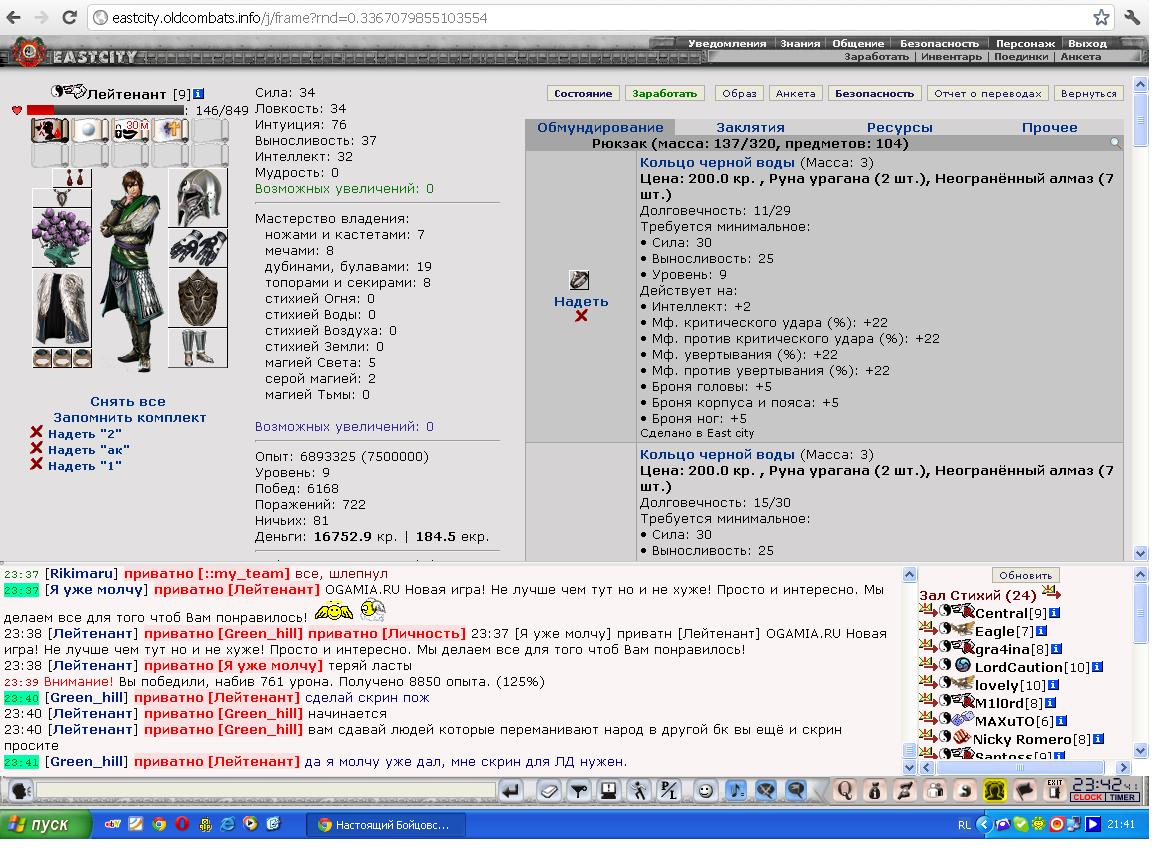
Task: Click the purple flower bouquet slot
Action: pyautogui.click(x=62, y=237)
